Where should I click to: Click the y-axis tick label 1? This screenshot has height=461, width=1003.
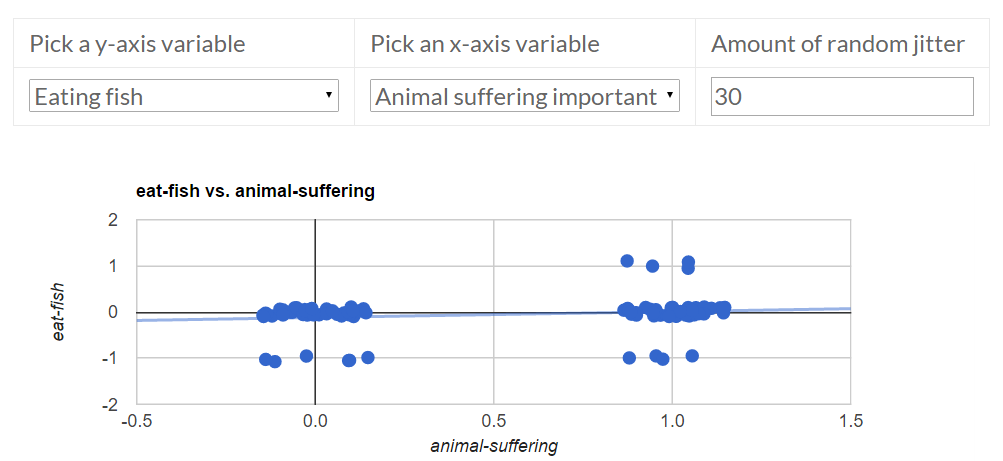point(114,266)
